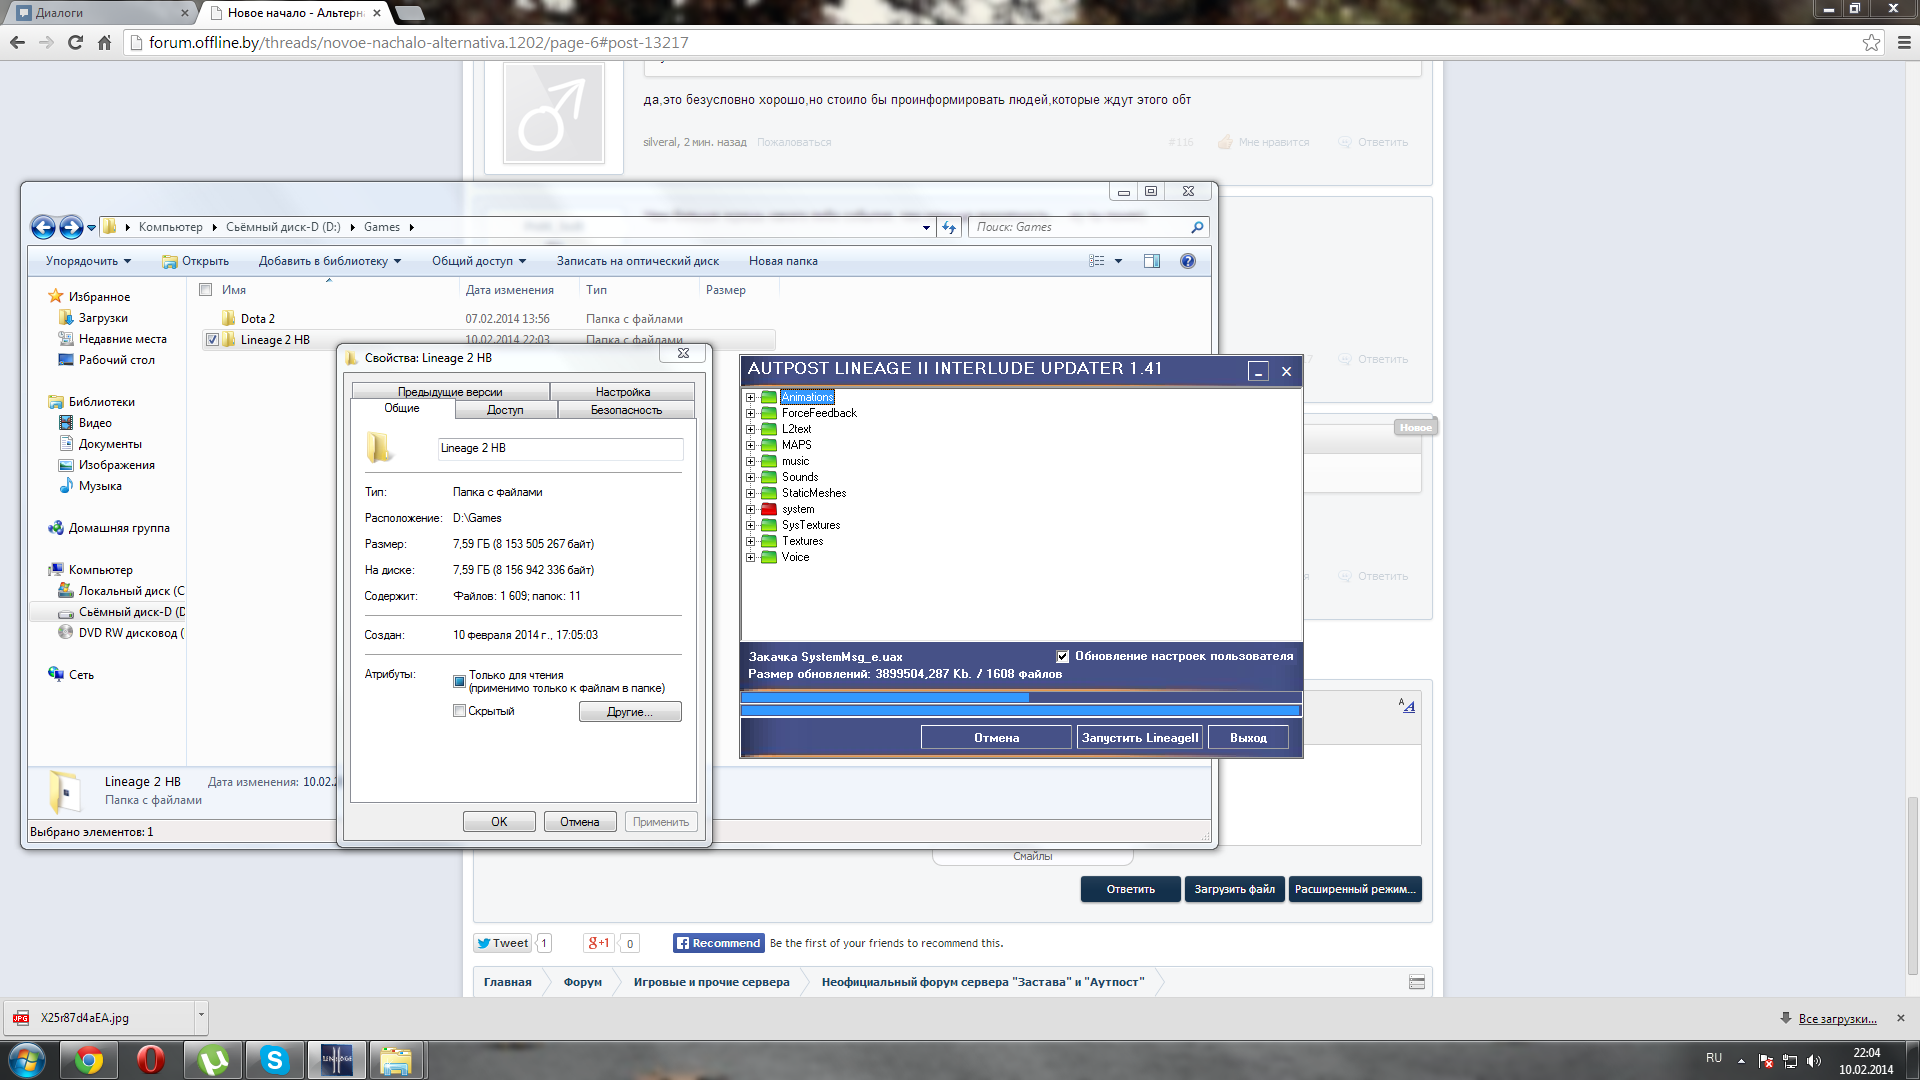Open Opera browser from the taskbar

click(x=151, y=1060)
